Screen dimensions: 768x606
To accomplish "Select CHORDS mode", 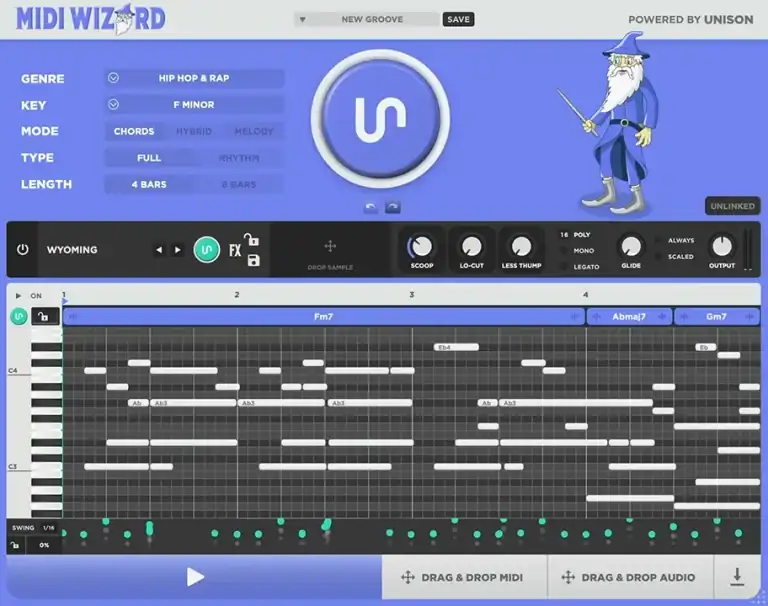I will pos(134,131).
